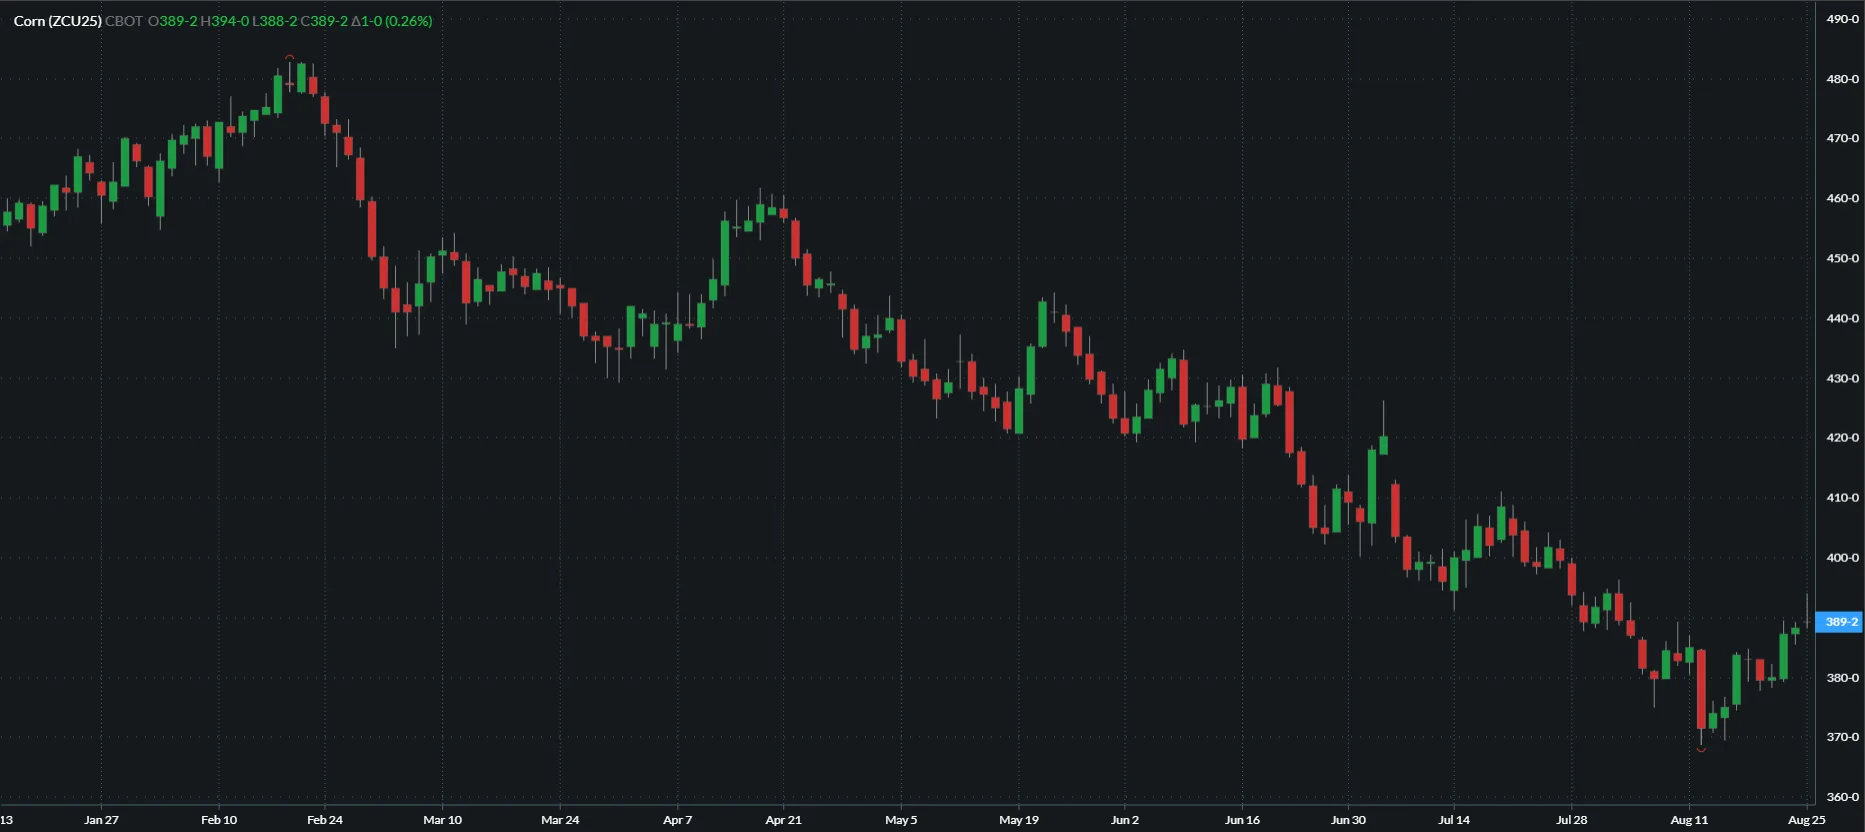The image size is (1865, 832).
Task: Click the 360-0 price axis label
Action: tap(1842, 797)
